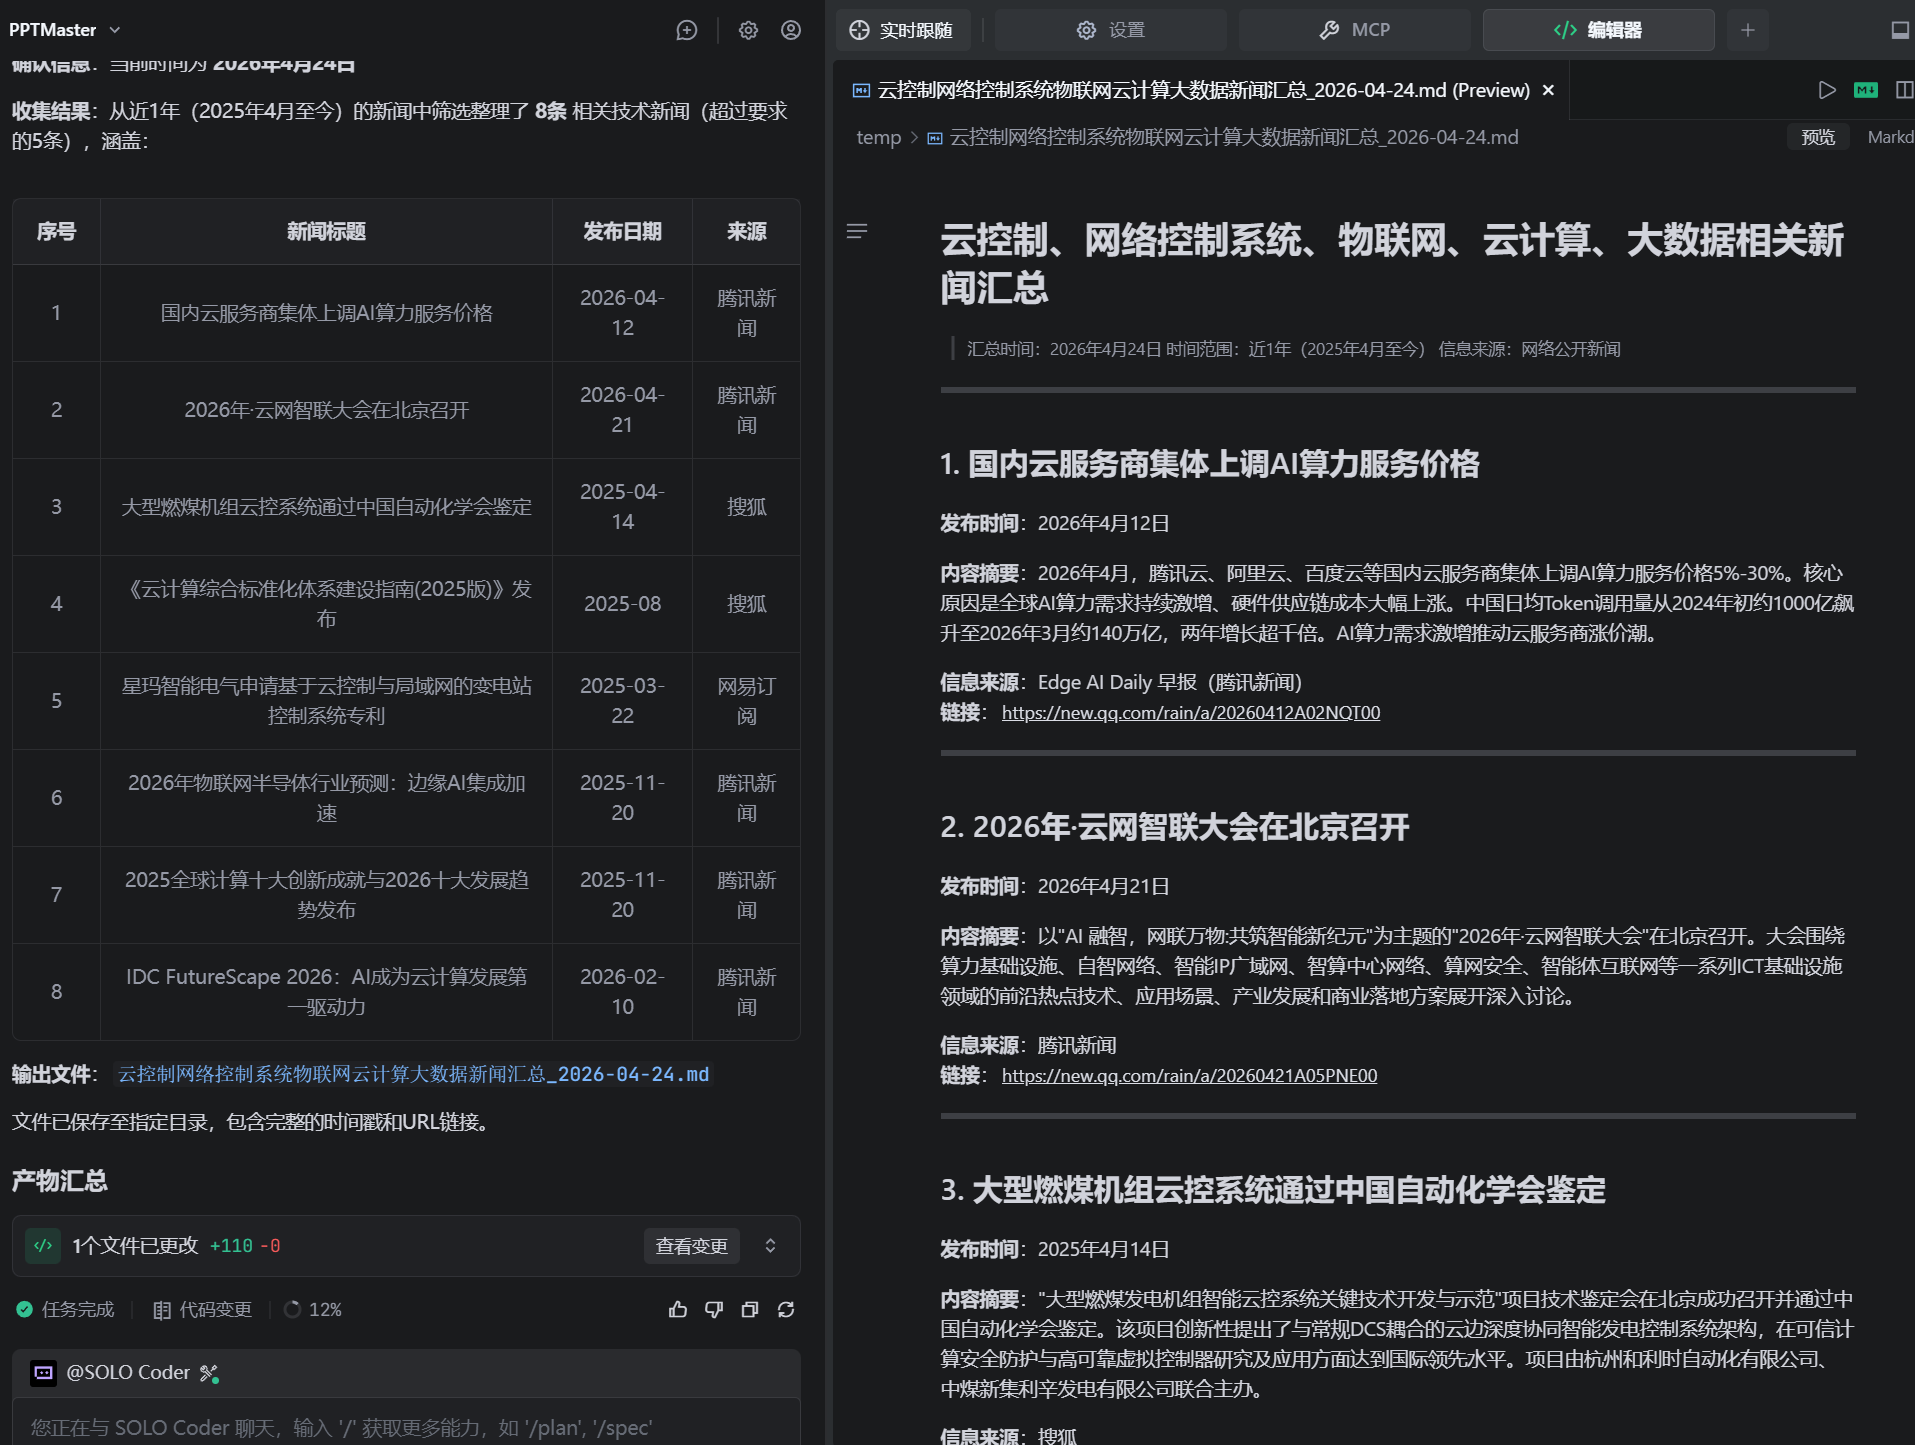Click the thumbs down feedback icon
The width and height of the screenshot is (1915, 1445).
714,1310
